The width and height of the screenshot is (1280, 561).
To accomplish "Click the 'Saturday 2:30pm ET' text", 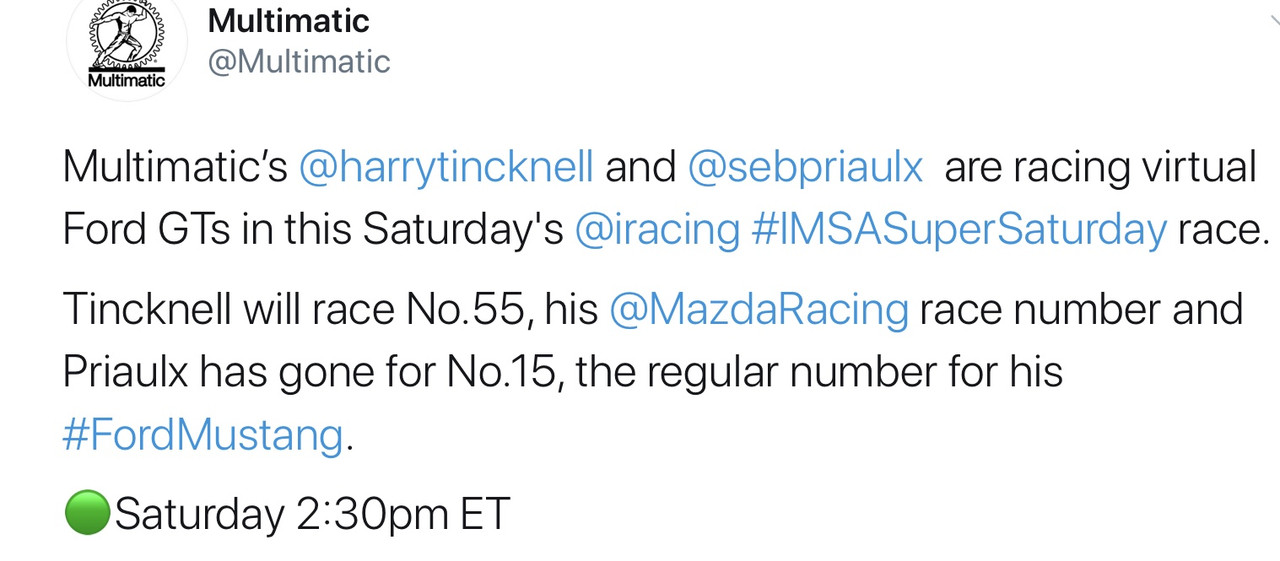I will (x=312, y=514).
